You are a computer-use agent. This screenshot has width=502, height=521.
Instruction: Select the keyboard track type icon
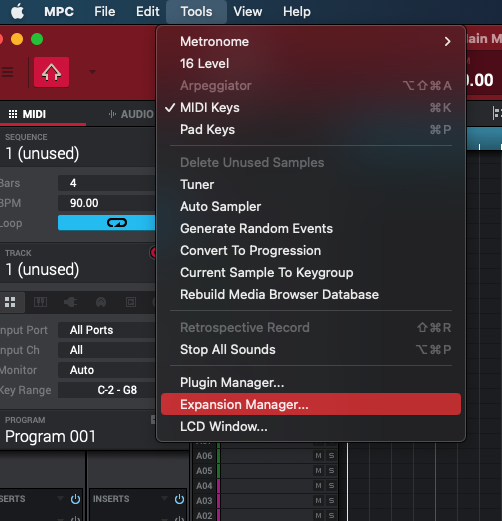coord(41,302)
